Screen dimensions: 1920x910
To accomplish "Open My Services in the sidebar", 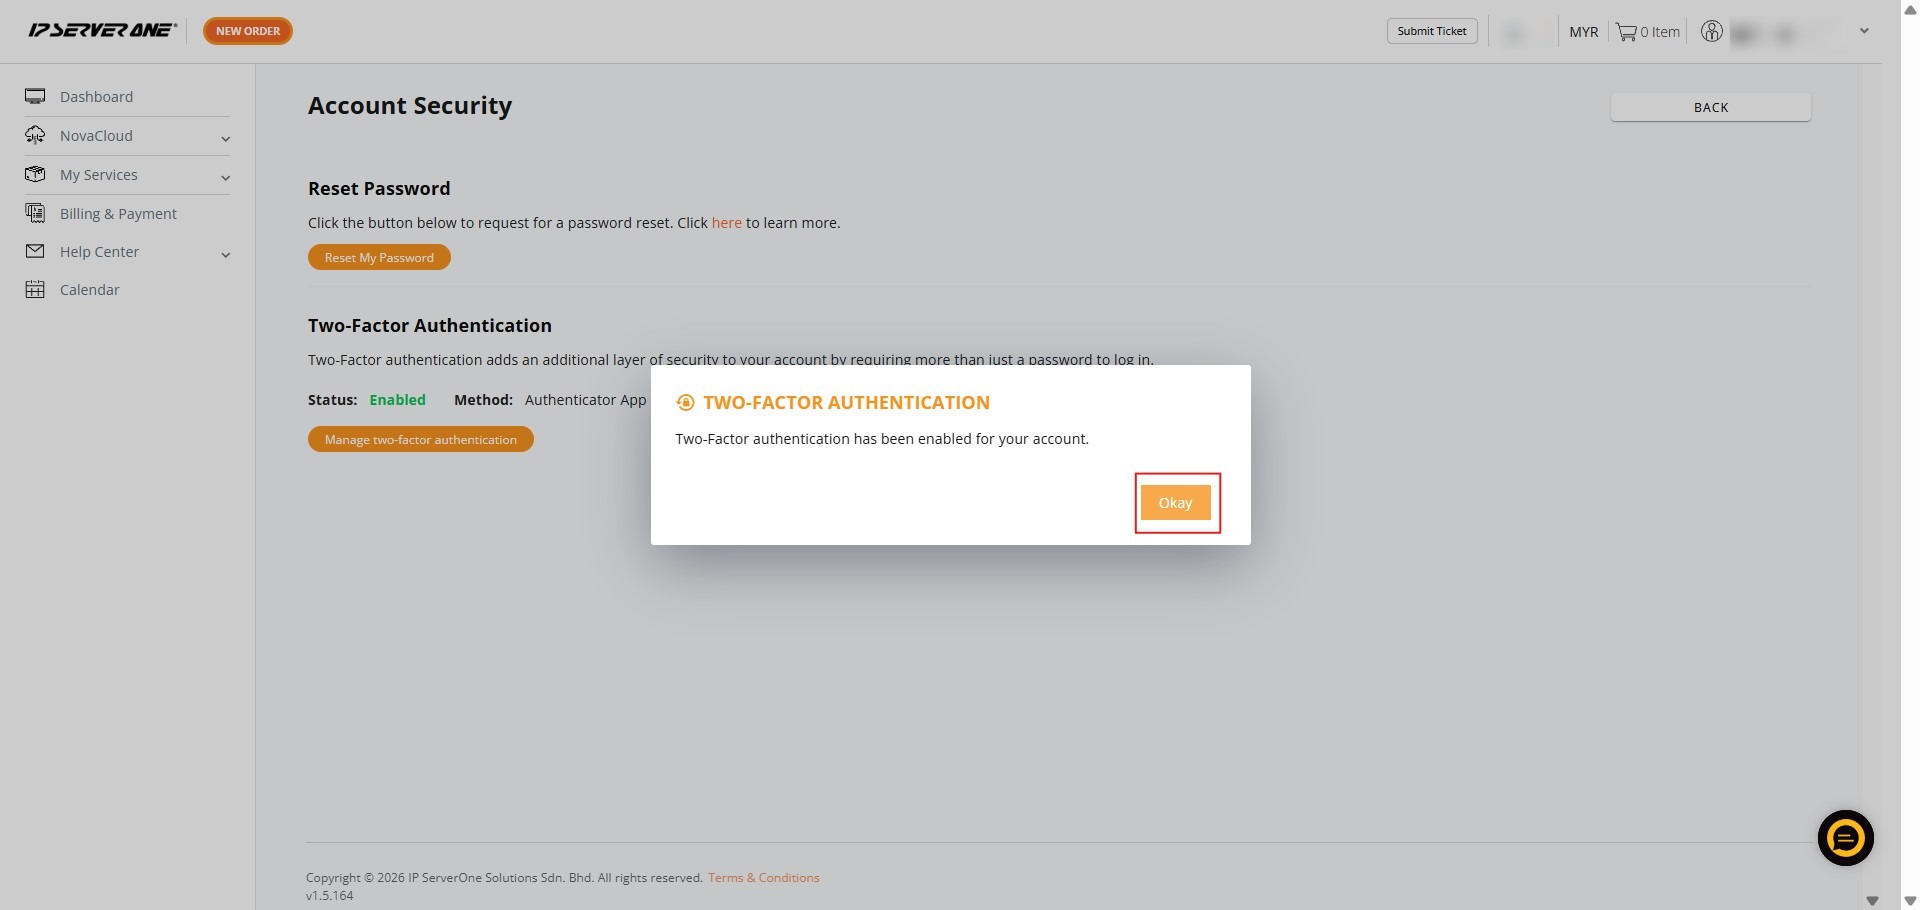I will (99, 175).
